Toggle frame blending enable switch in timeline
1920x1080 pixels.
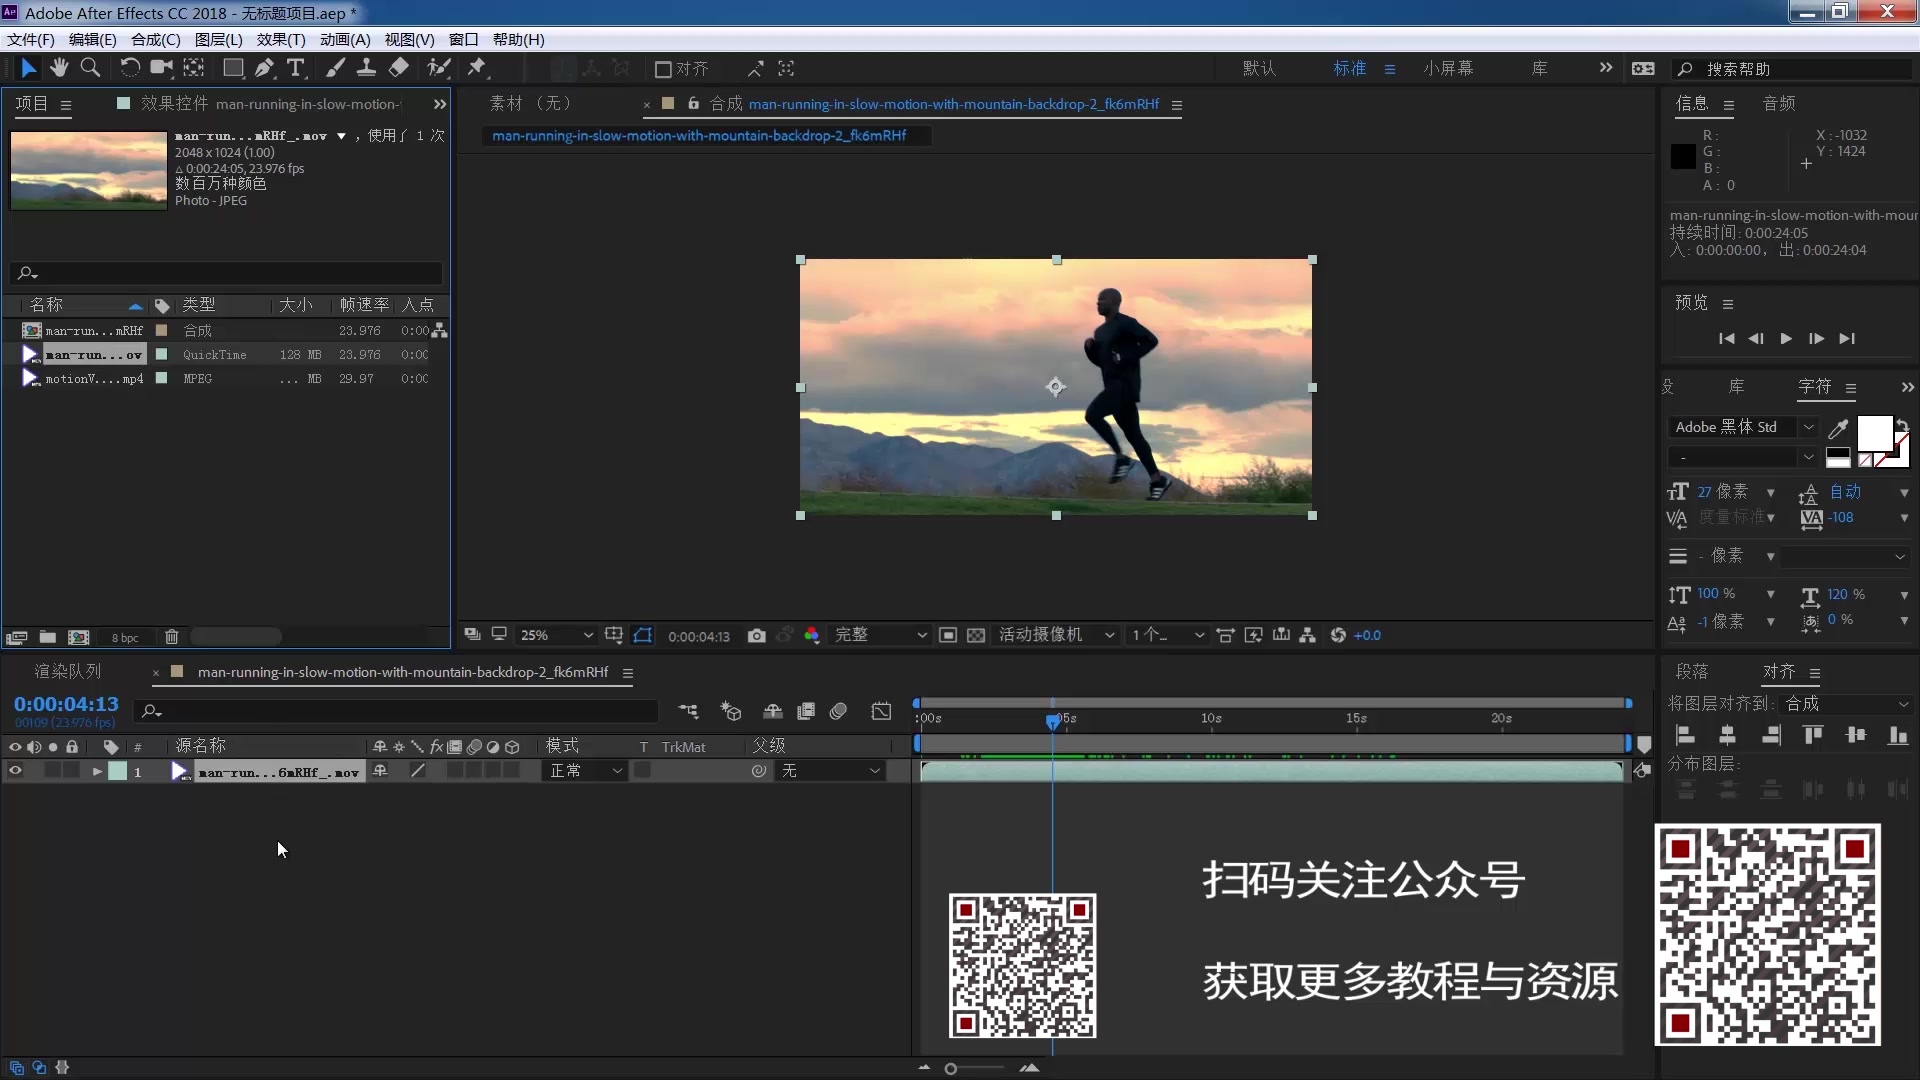[x=806, y=711]
